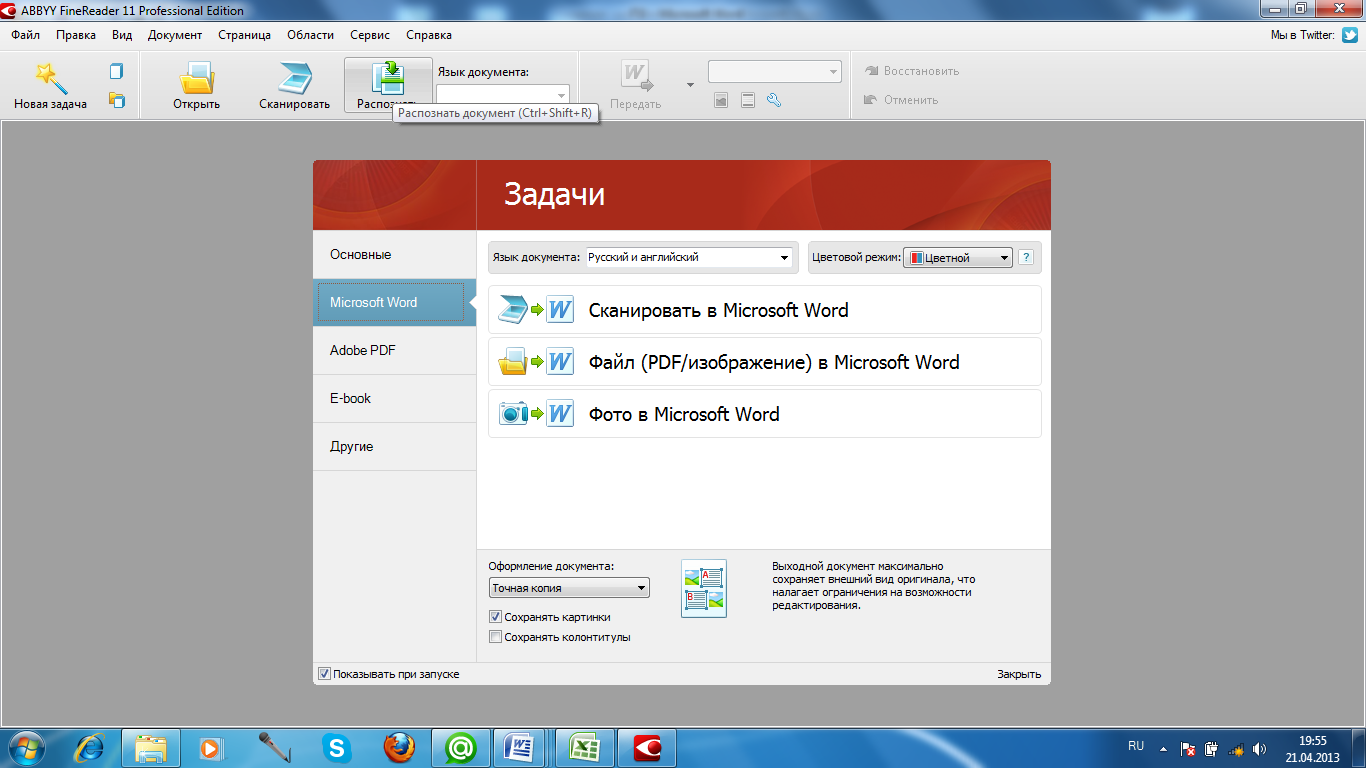Open Skype from the taskbar
Screen dimensions: 1366x768
[x=337, y=748]
